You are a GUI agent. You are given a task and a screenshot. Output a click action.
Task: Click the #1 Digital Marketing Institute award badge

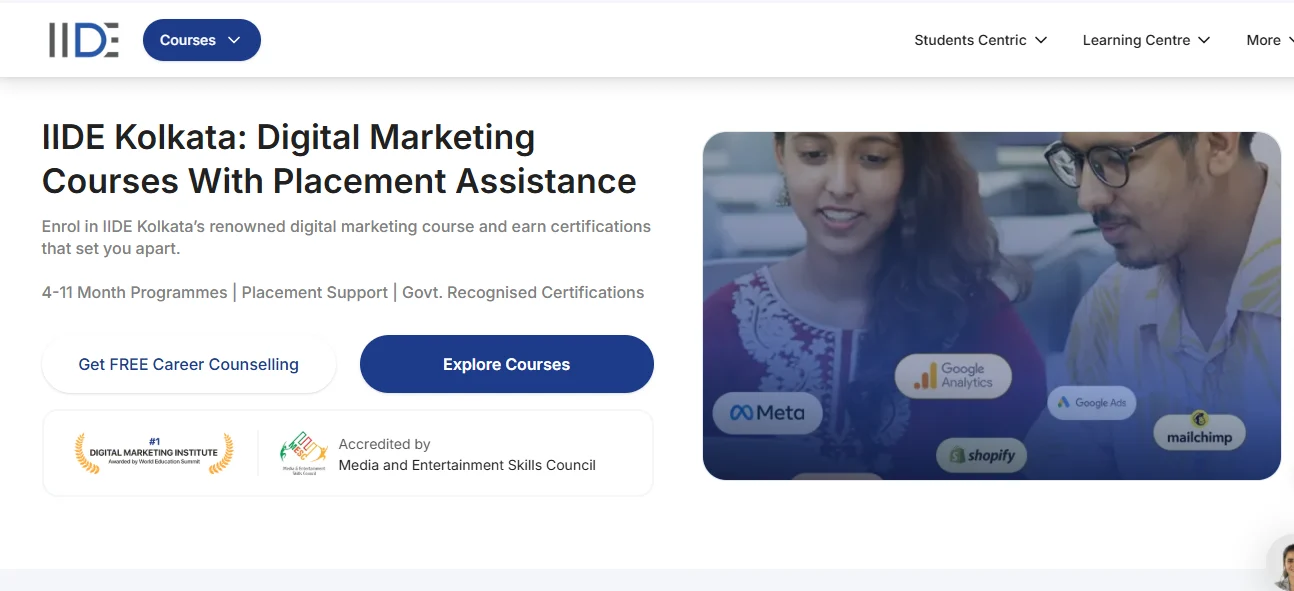[153, 452]
